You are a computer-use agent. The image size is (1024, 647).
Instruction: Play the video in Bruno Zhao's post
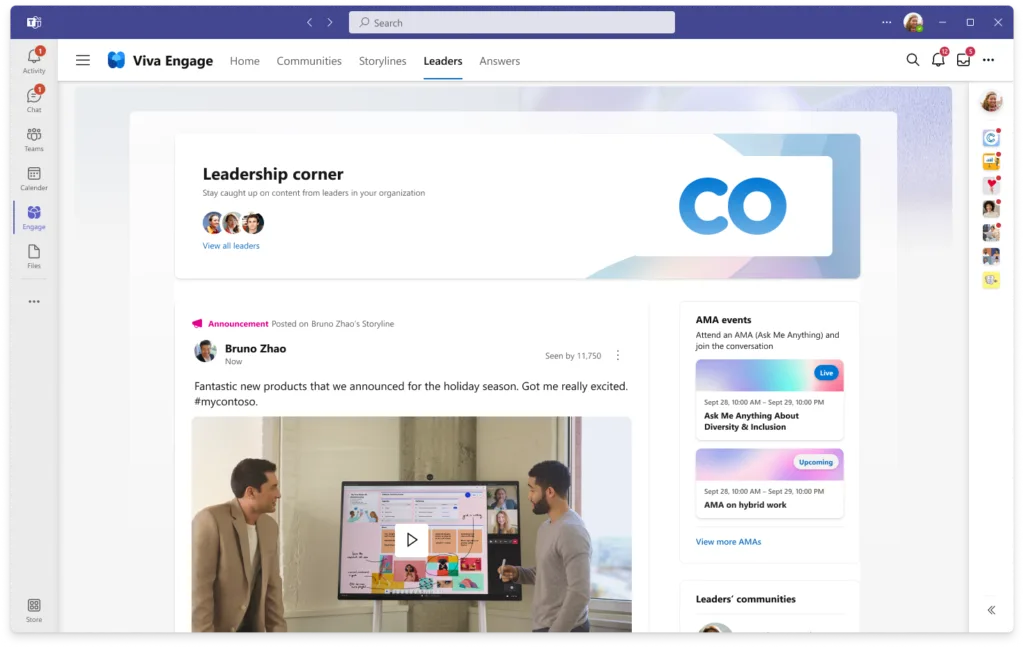pyautogui.click(x=411, y=539)
